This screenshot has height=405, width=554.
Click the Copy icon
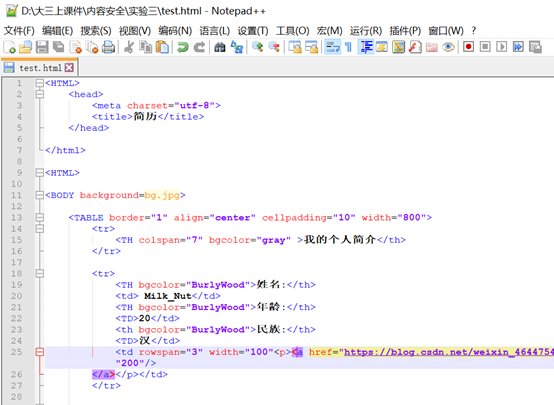click(146, 47)
